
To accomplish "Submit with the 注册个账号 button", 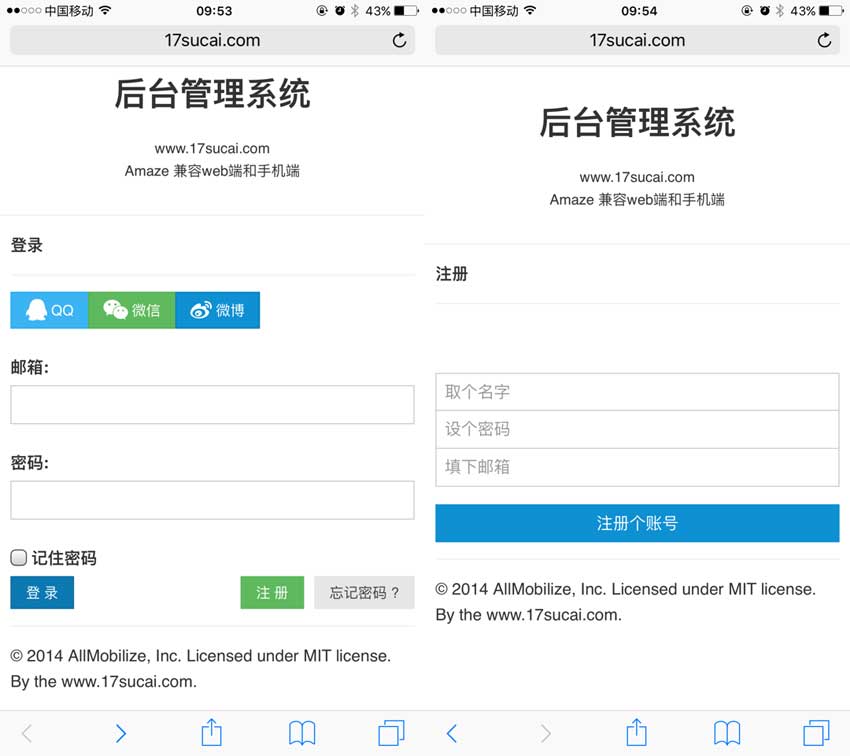I will (637, 523).
